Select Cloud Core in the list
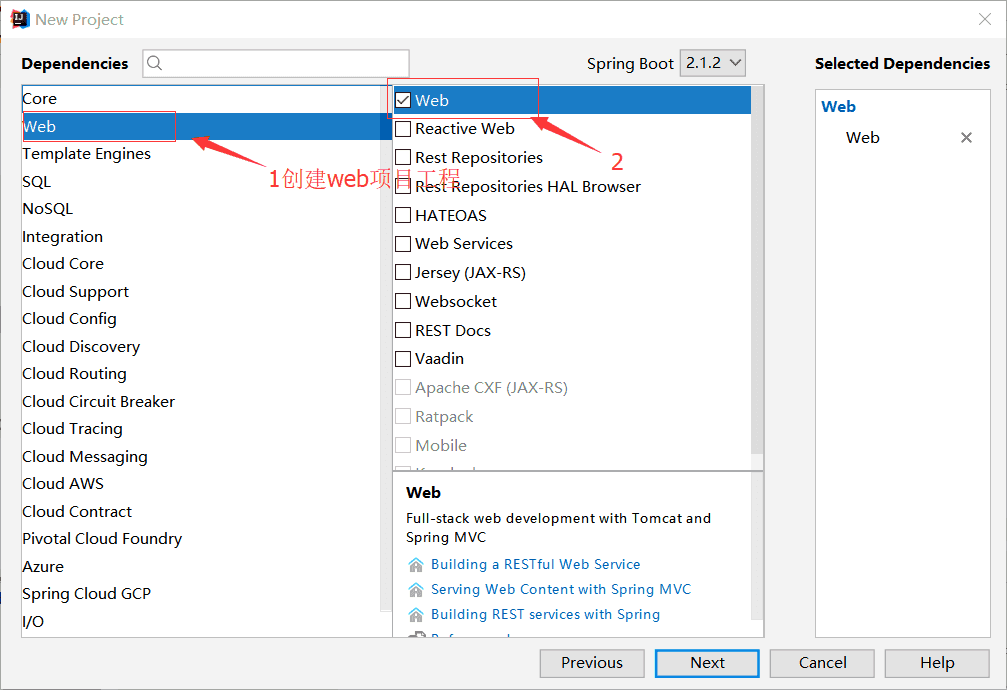 (x=201, y=264)
